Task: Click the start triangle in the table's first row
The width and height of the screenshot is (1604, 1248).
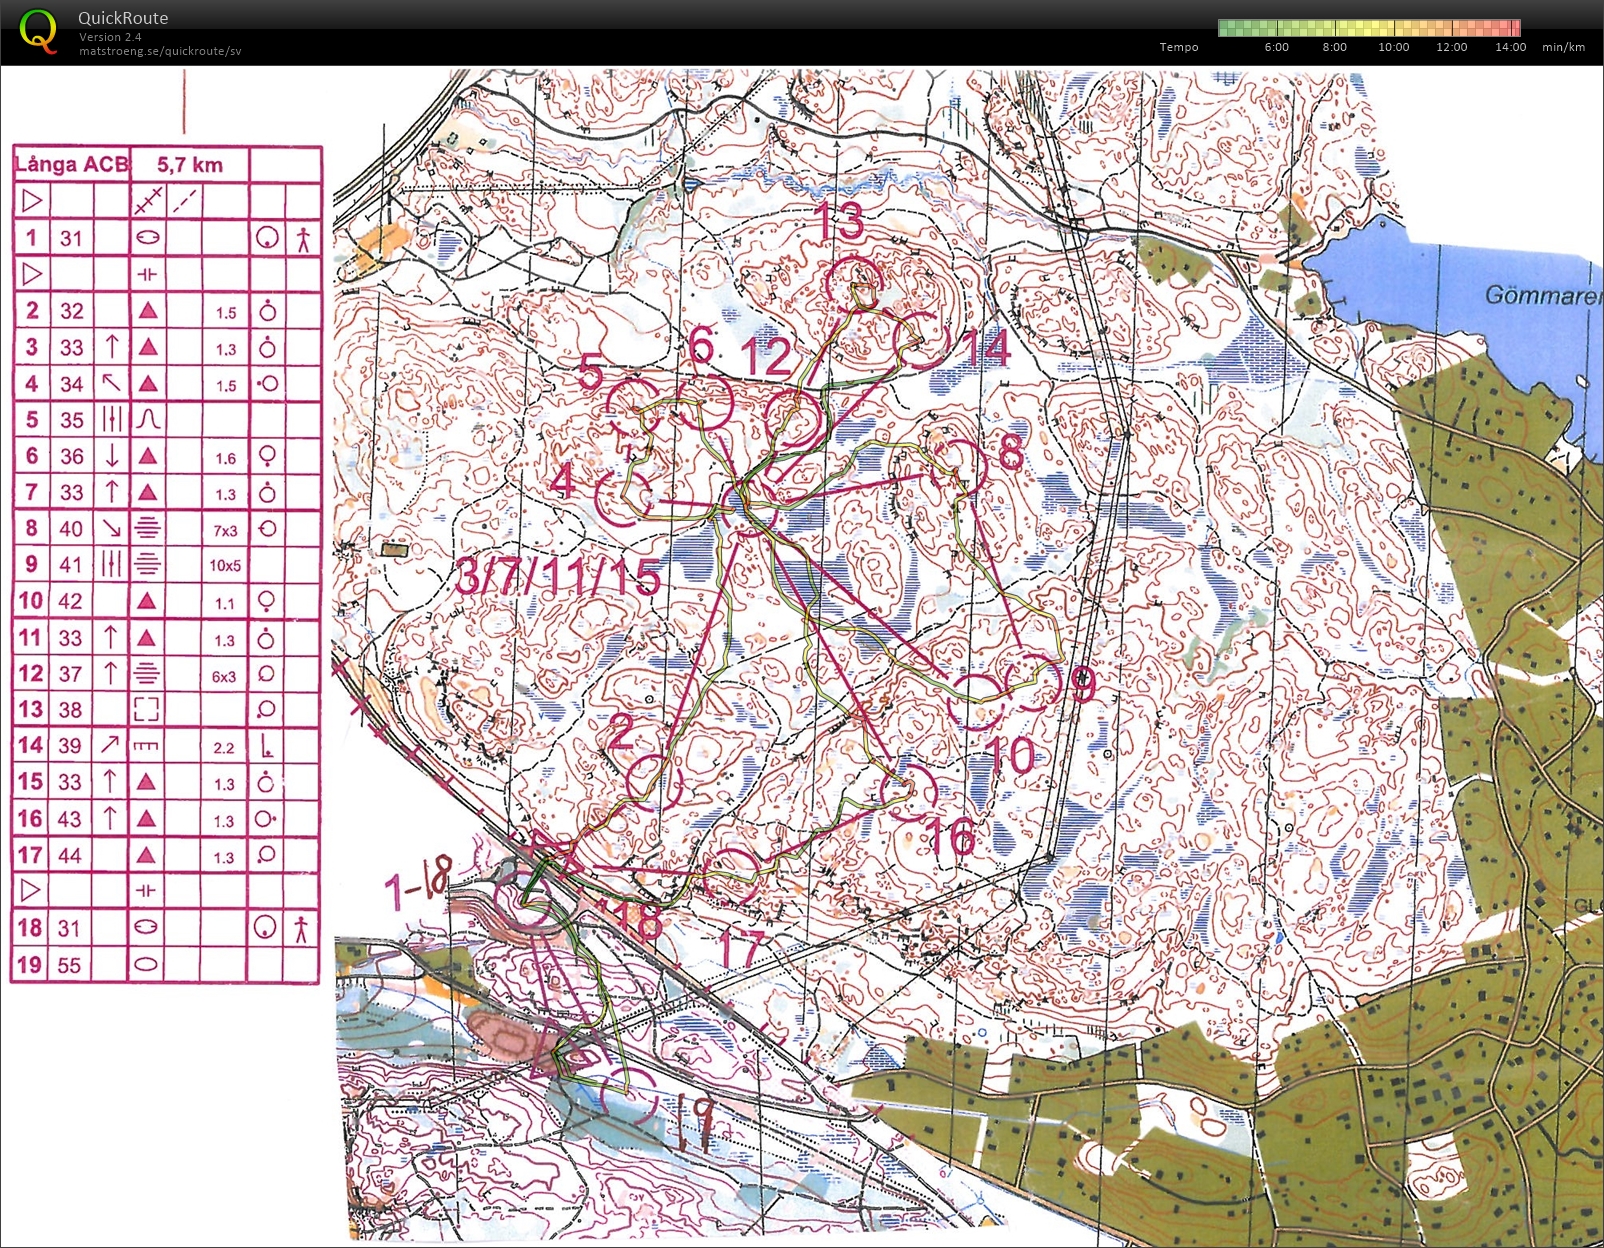Action: [x=32, y=200]
